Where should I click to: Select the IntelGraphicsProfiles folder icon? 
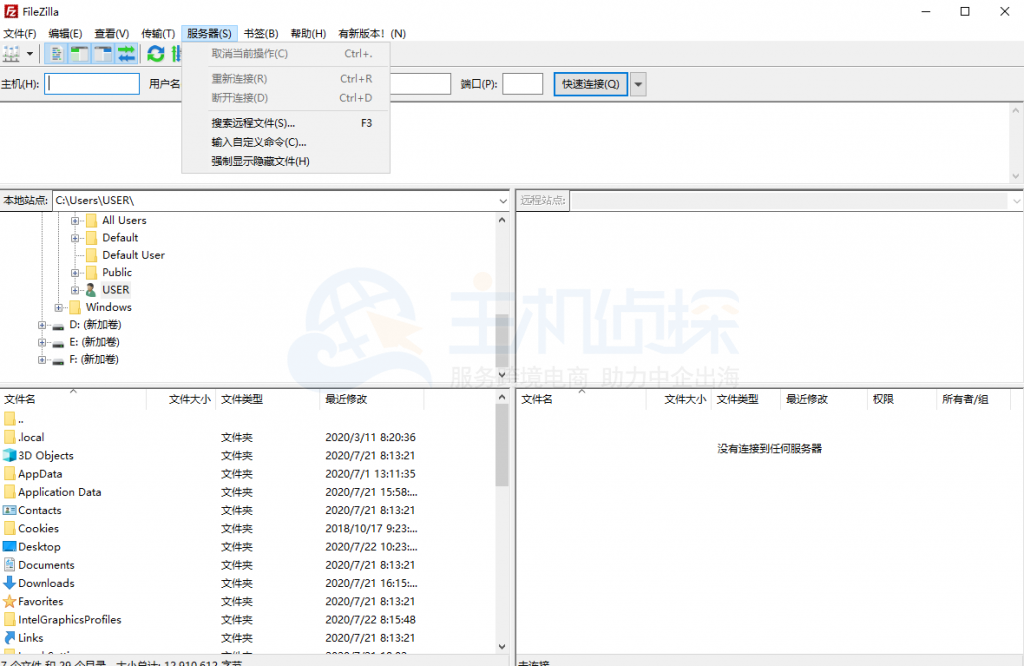[x=10, y=619]
